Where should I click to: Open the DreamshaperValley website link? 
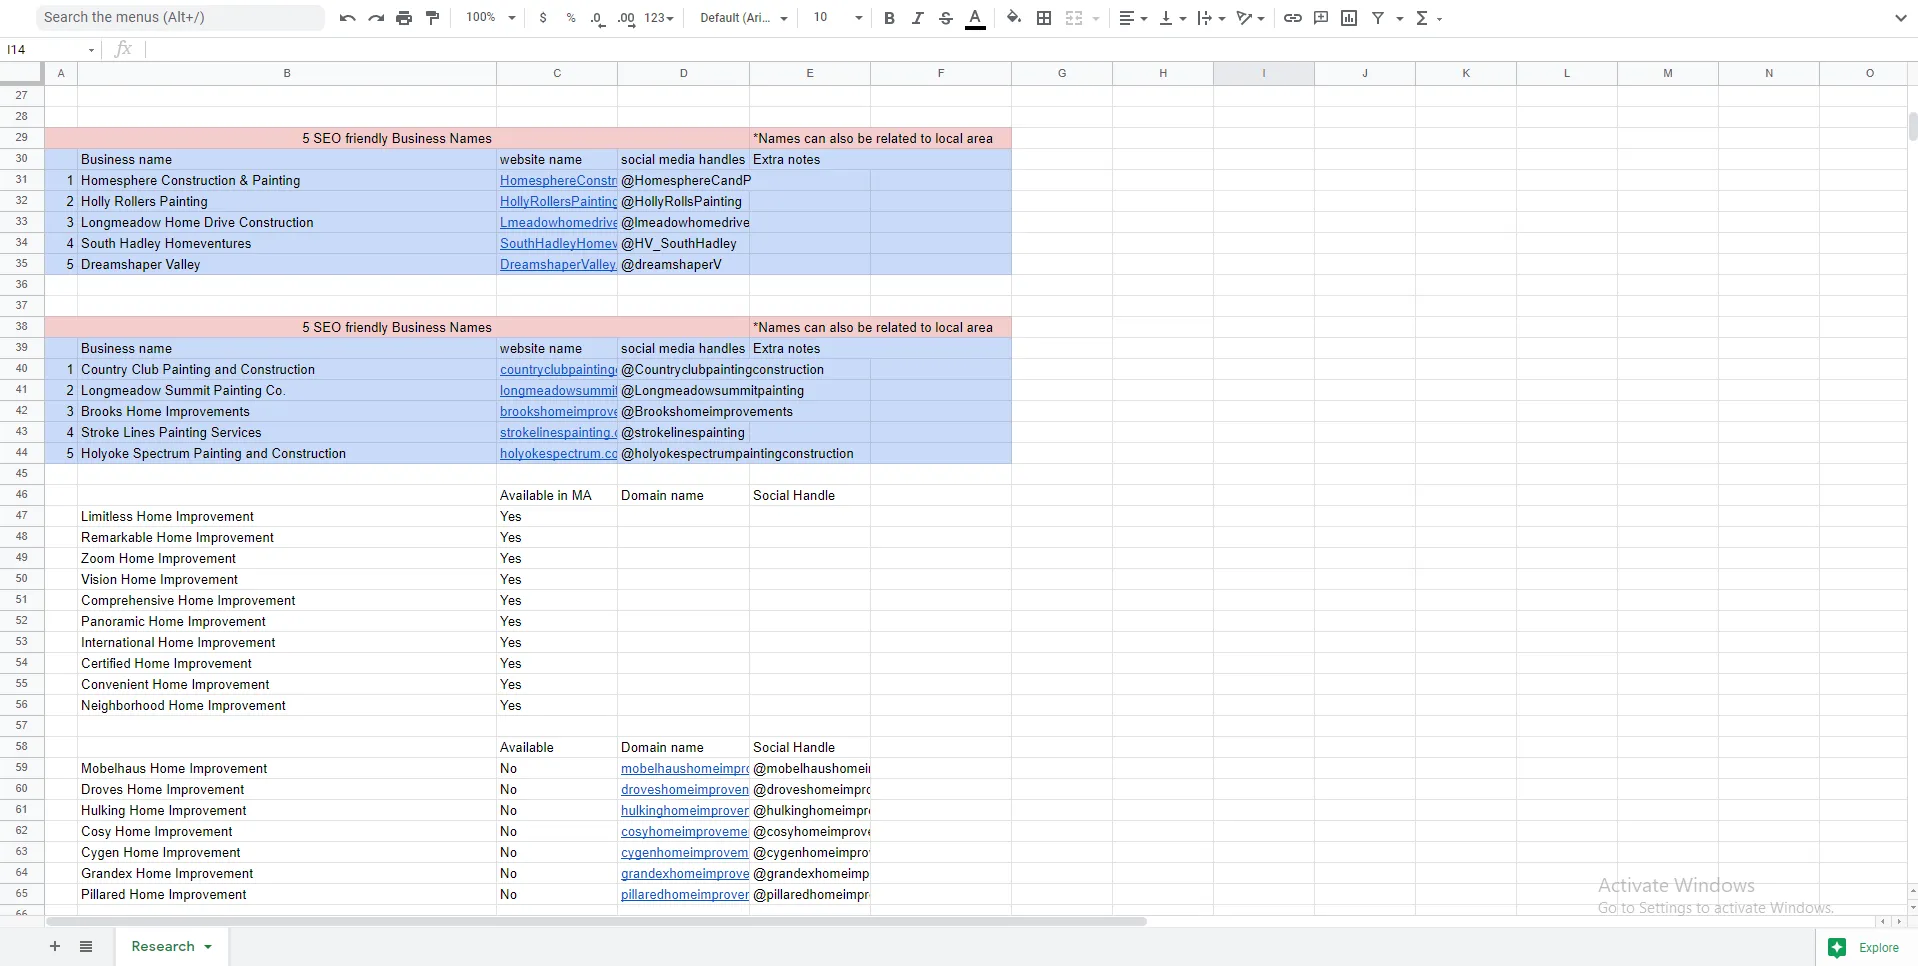click(558, 265)
